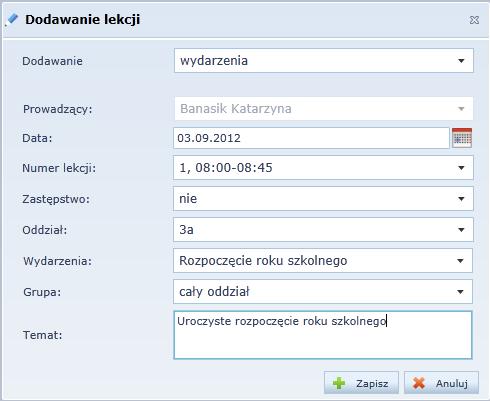Save the lesson with the Zapisz button
The height and width of the screenshot is (401, 490).
[361, 383]
